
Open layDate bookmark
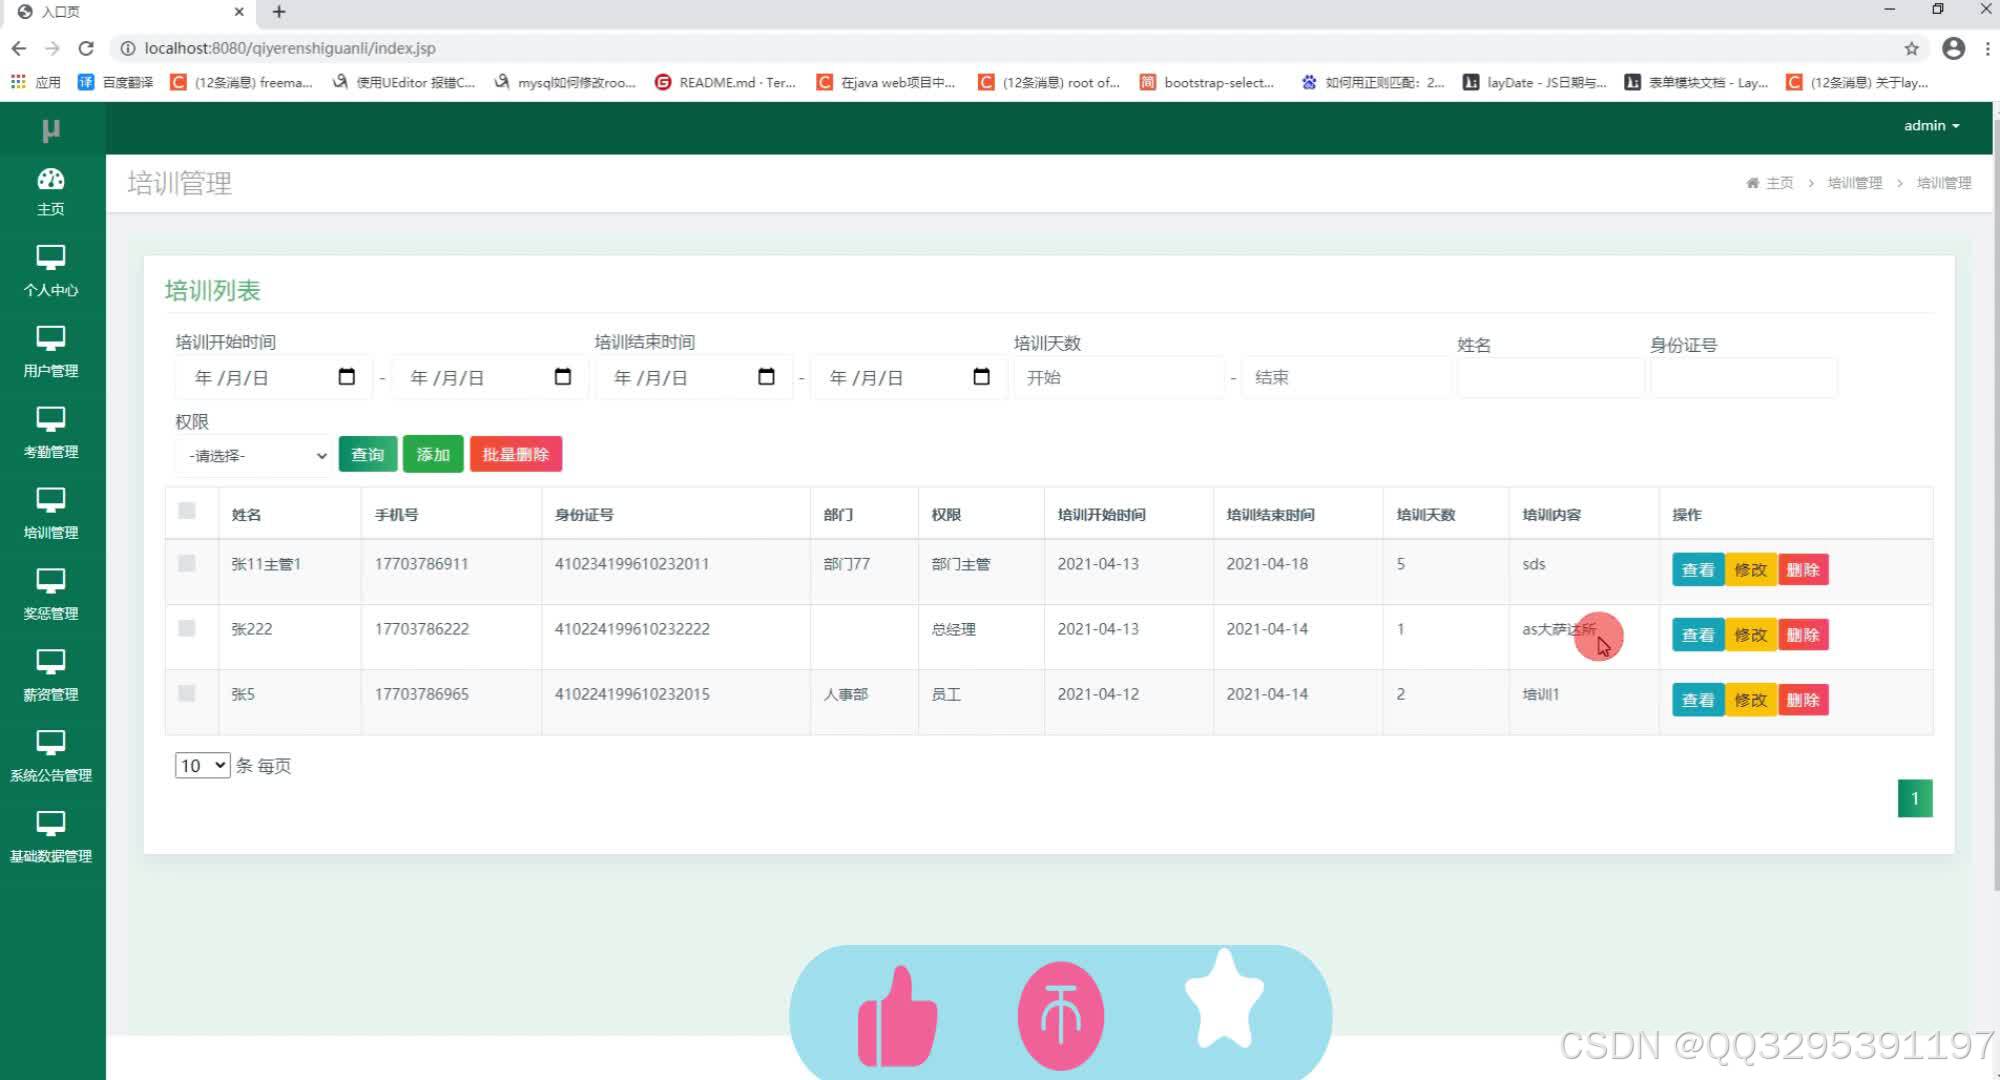pyautogui.click(x=1535, y=82)
